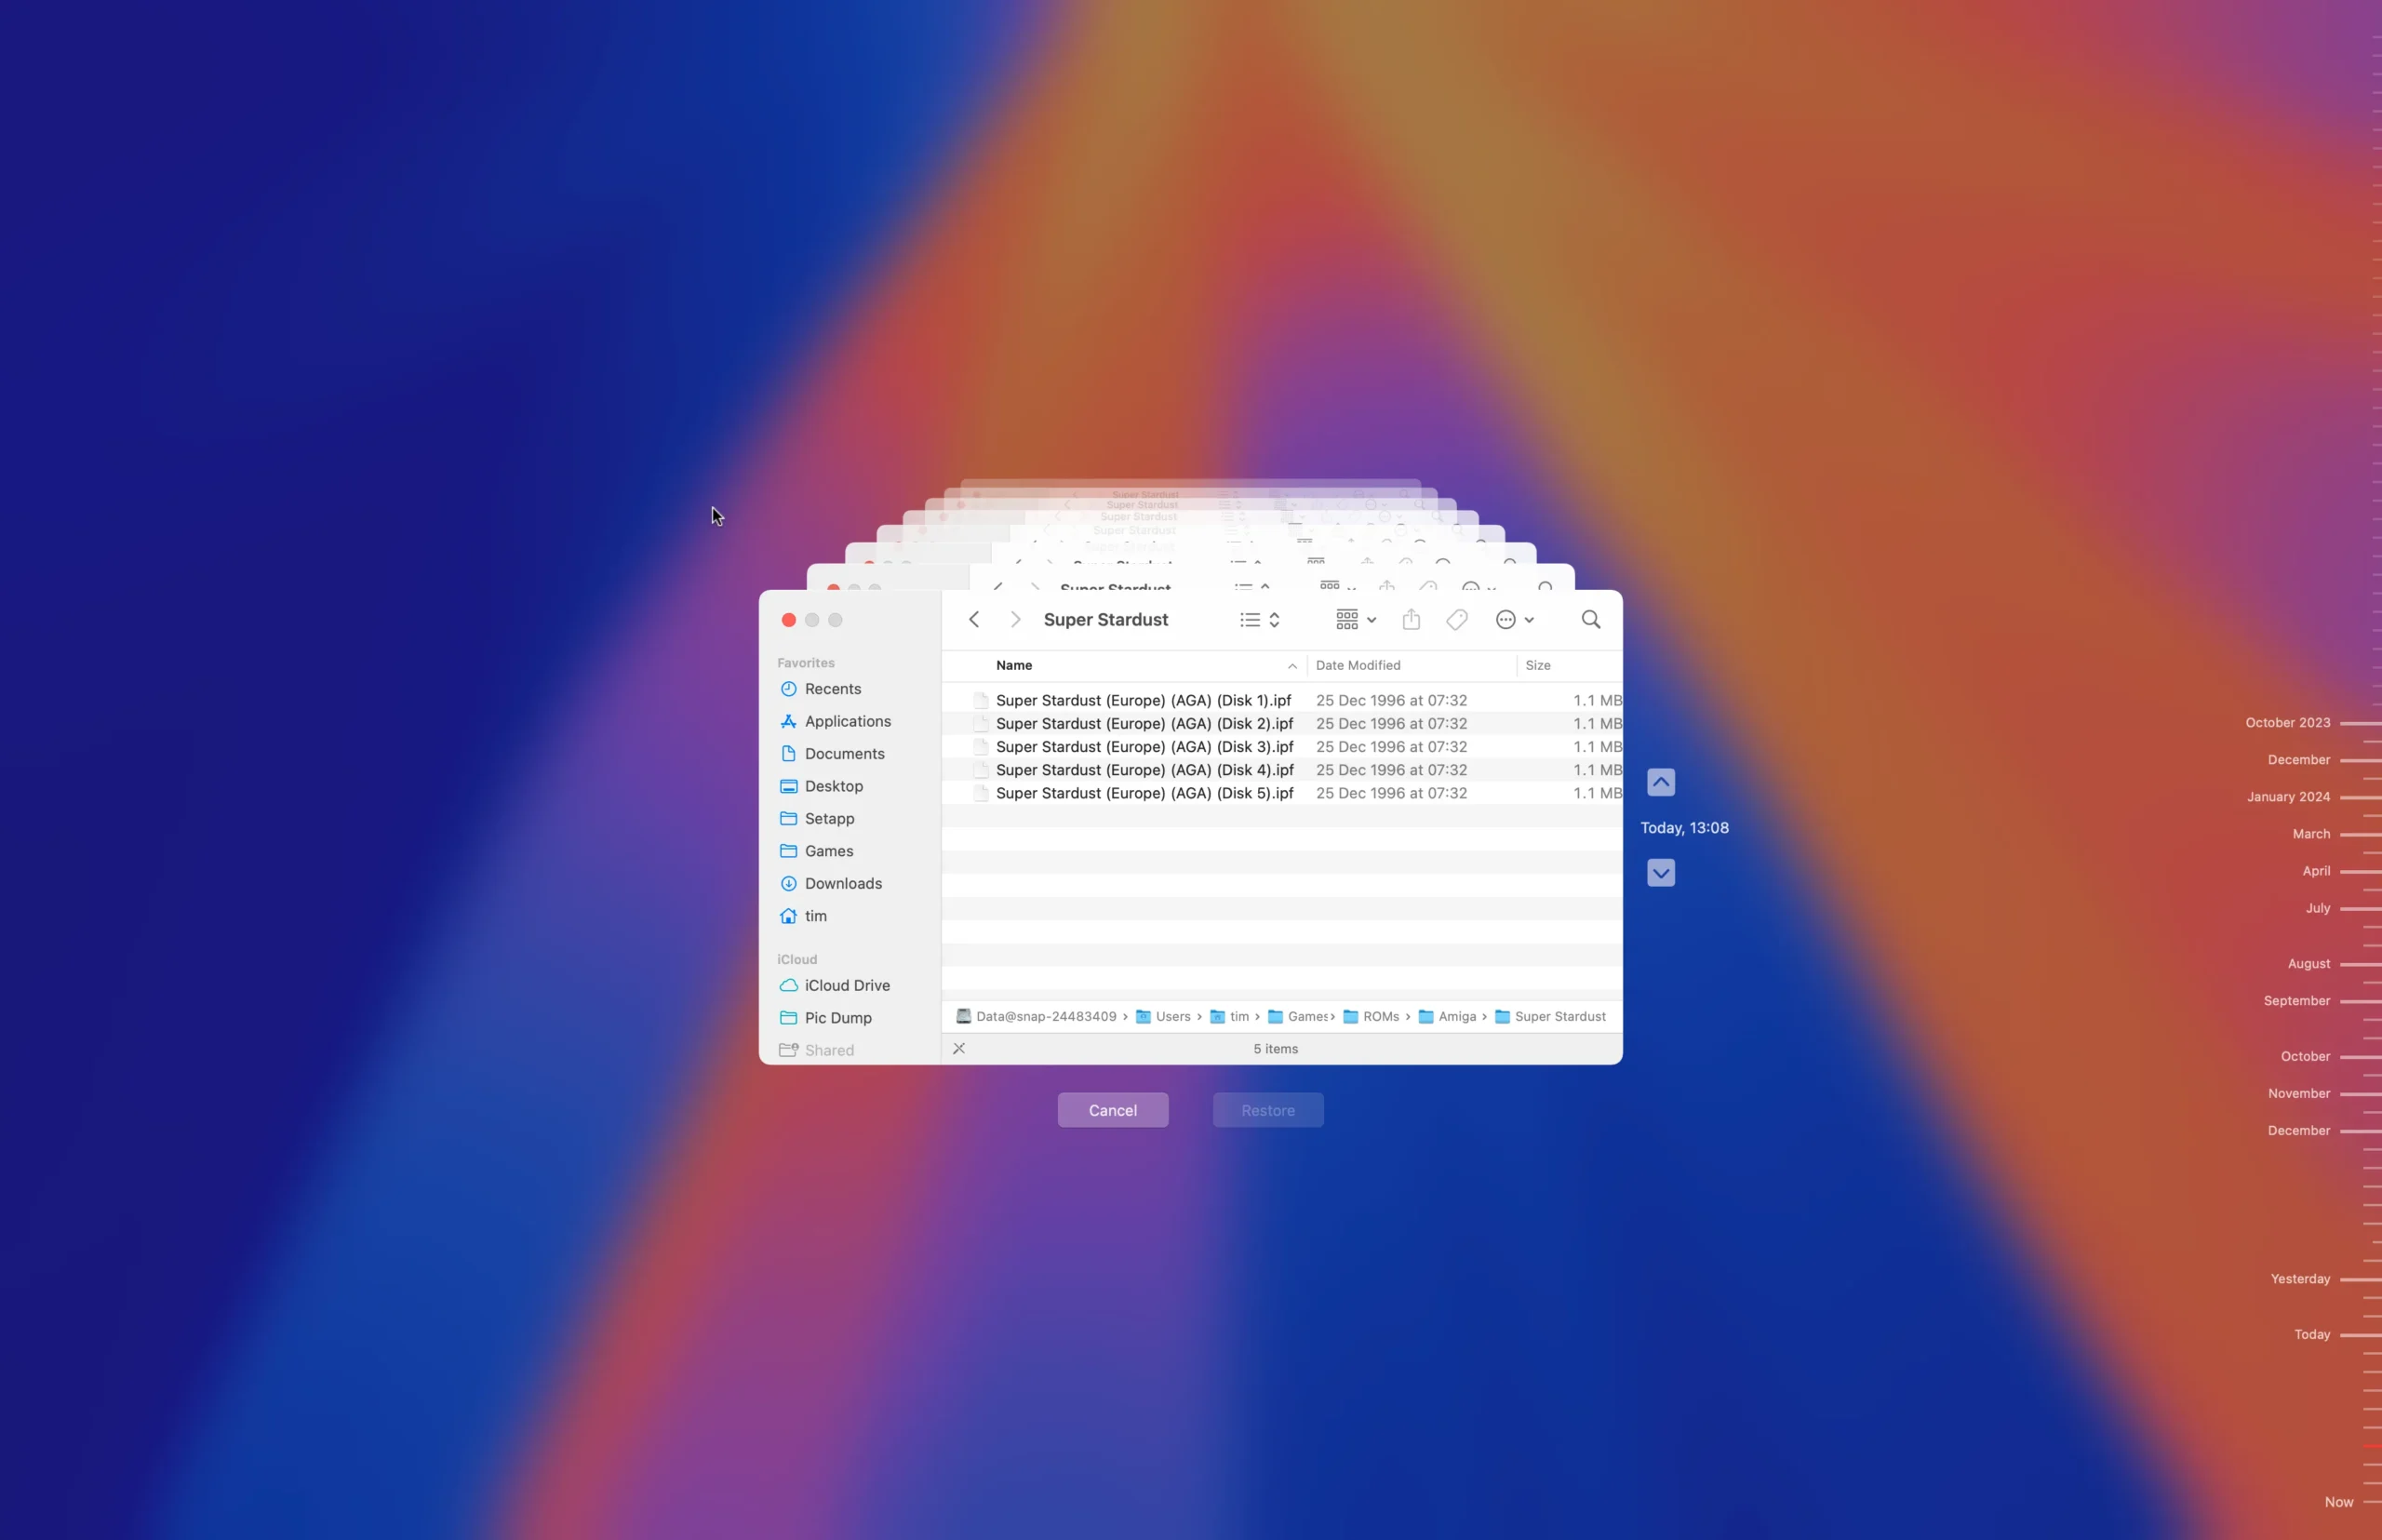
Task: Expand the iCloud section in sidebar
Action: [796, 957]
